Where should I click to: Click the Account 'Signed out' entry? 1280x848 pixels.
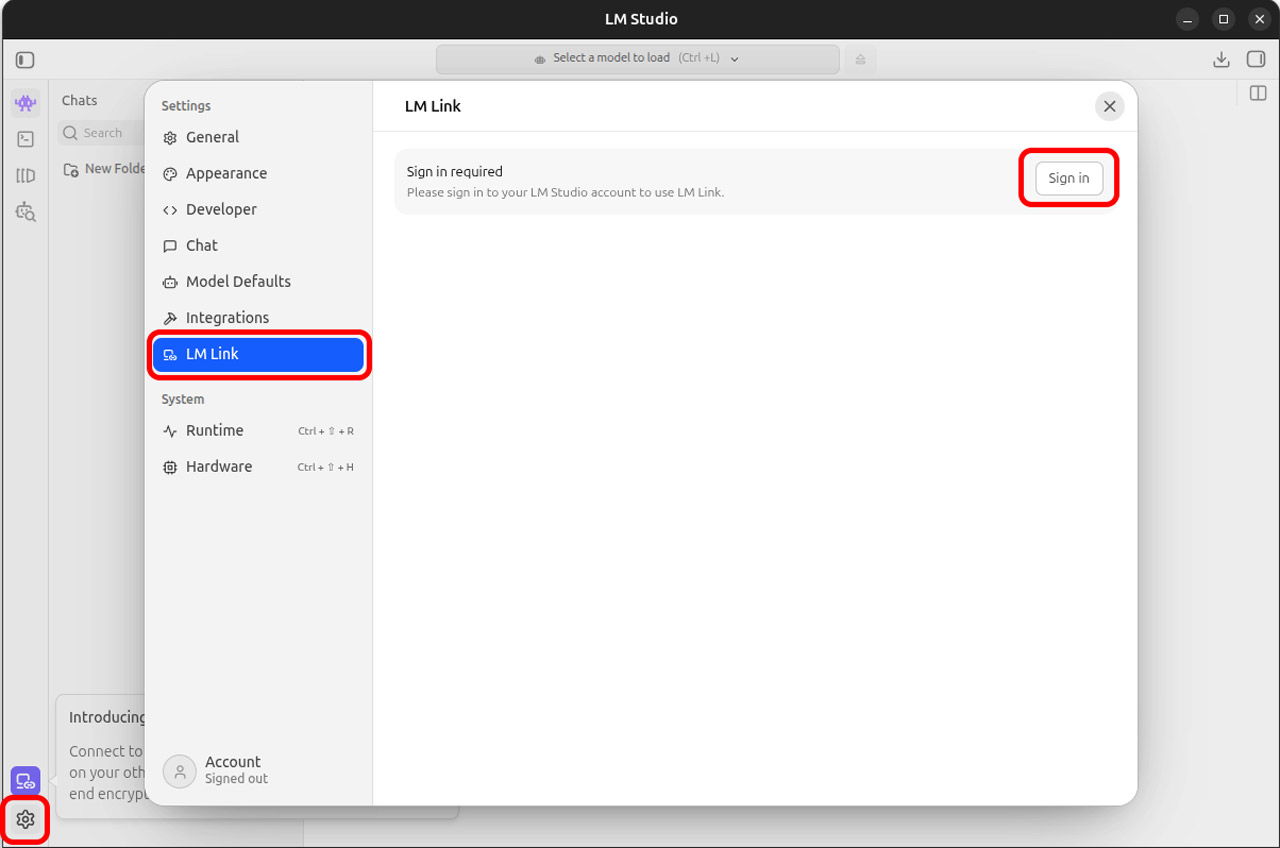pyautogui.click(x=216, y=770)
